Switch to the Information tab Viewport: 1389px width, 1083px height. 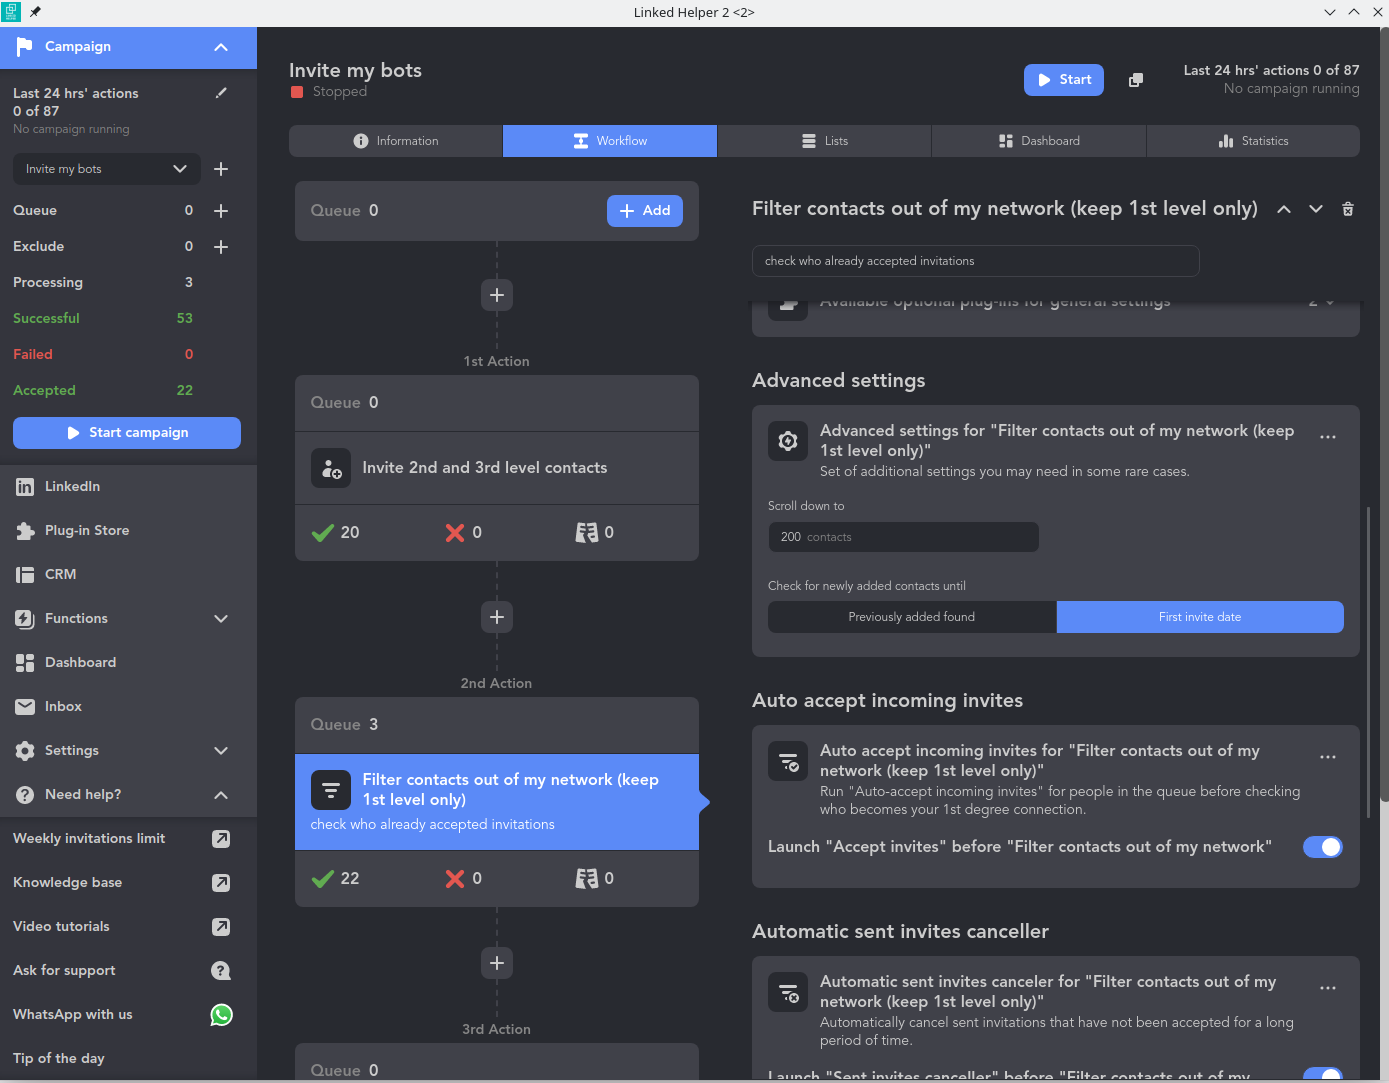396,141
